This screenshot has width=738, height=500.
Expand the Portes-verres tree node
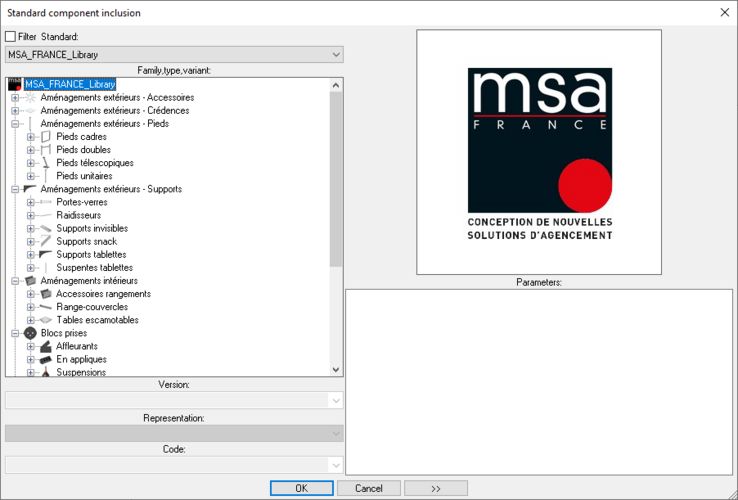coord(31,202)
